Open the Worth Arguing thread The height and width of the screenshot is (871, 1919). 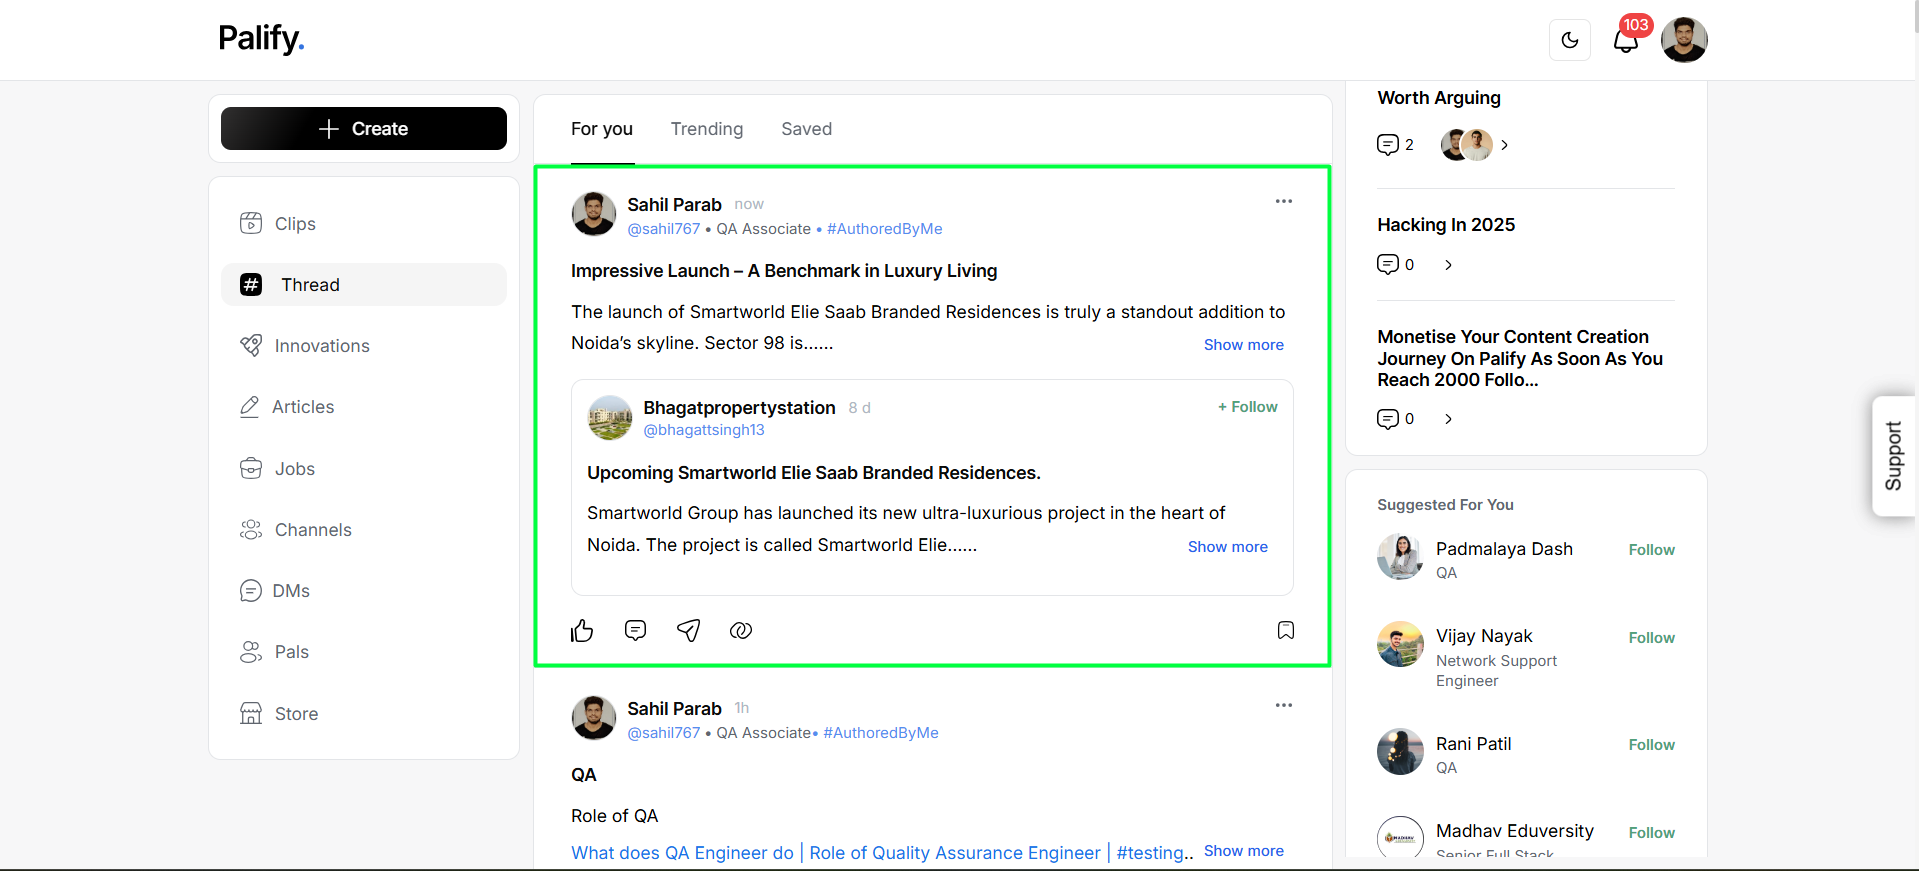[1439, 98]
